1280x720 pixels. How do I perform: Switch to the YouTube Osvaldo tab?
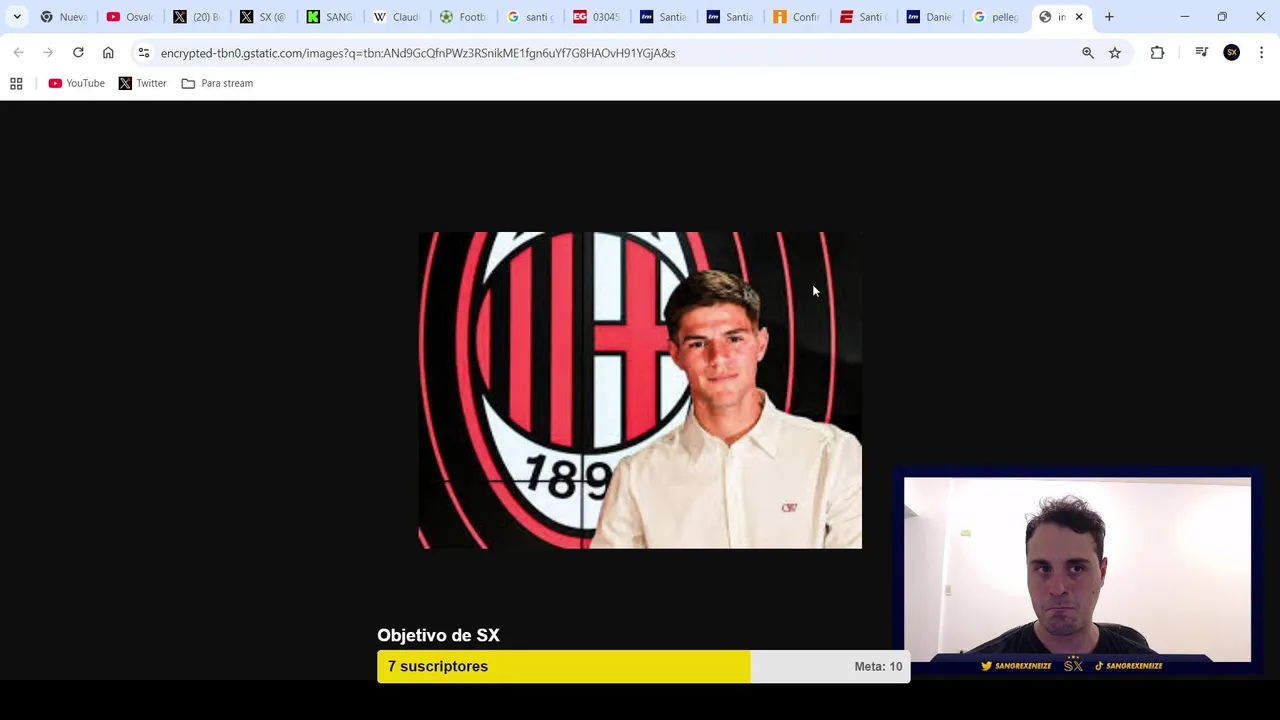(131, 17)
